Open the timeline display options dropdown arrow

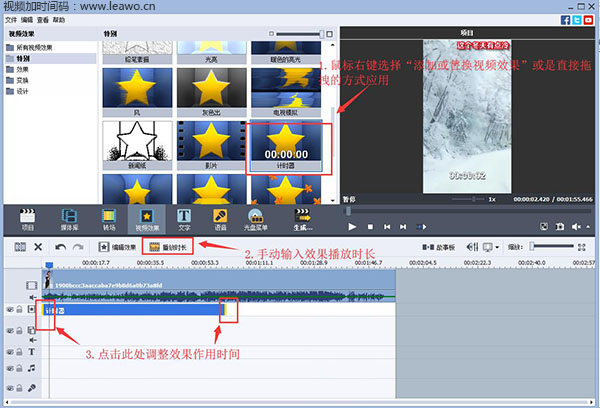(497, 247)
